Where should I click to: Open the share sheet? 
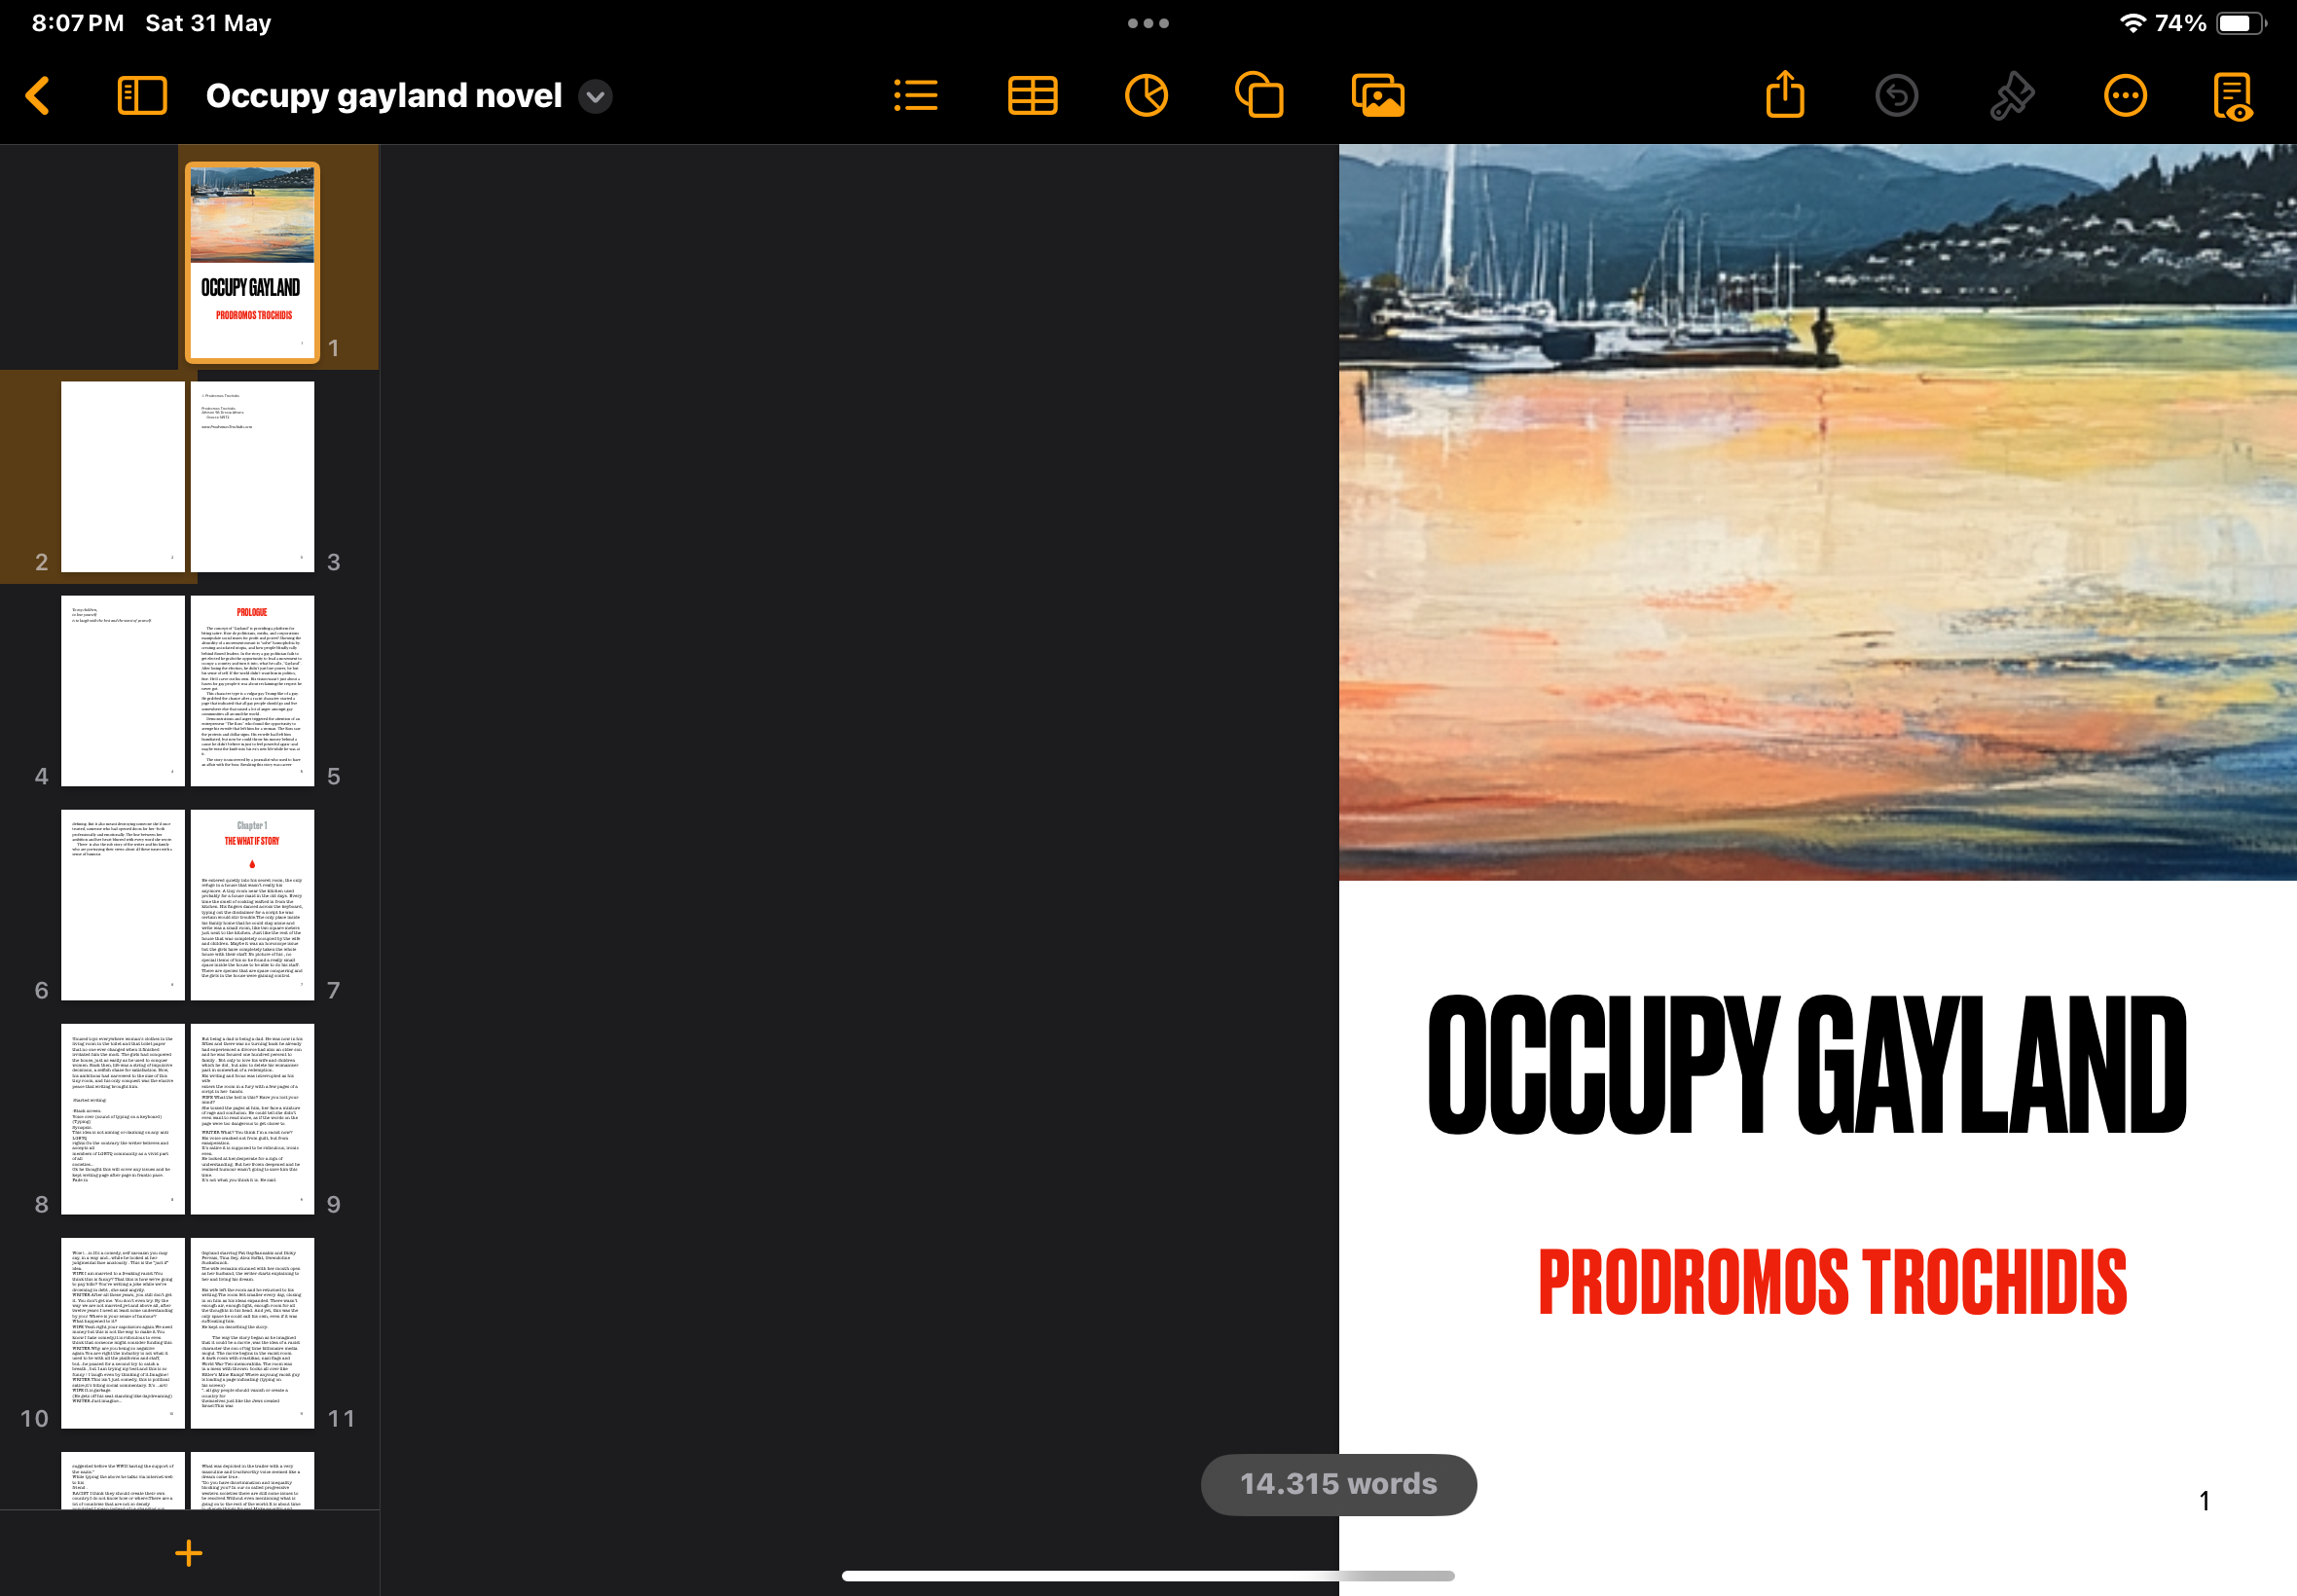1786,95
